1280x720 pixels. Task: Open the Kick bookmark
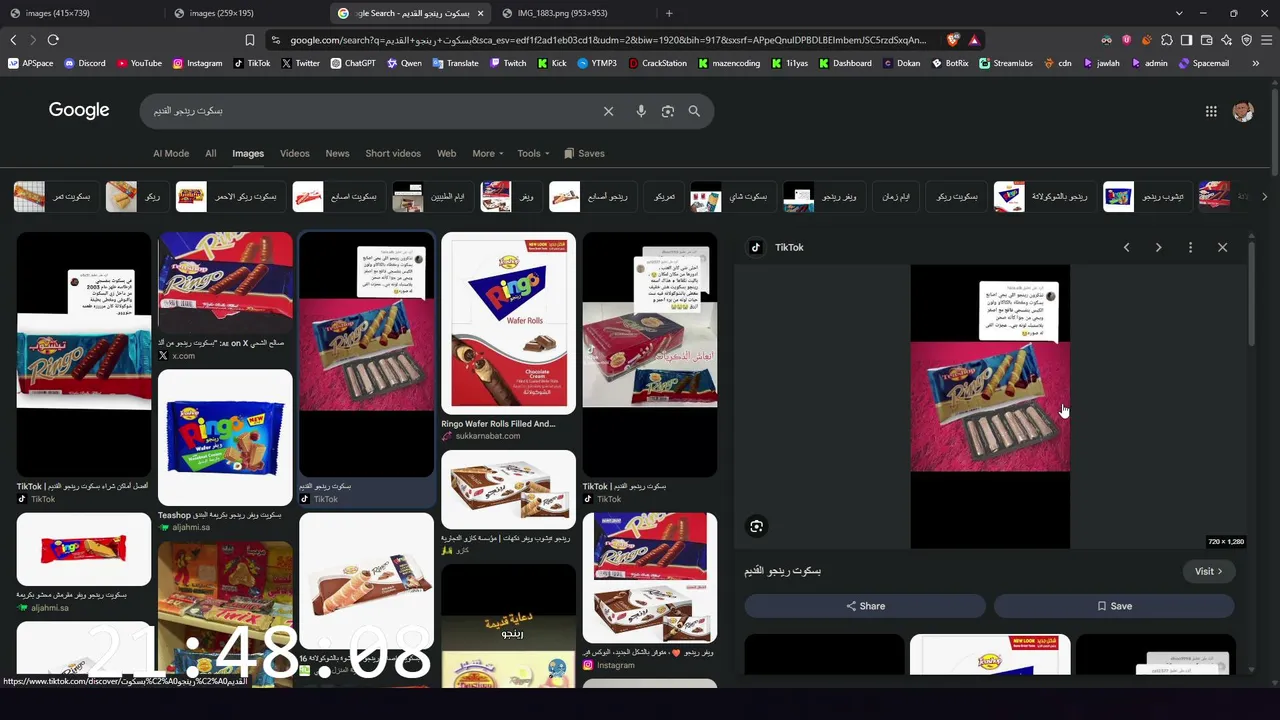[552, 63]
